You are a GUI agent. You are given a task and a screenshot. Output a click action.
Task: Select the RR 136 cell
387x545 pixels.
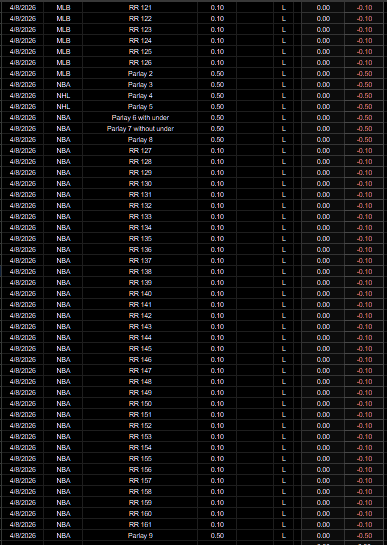pyautogui.click(x=140, y=250)
